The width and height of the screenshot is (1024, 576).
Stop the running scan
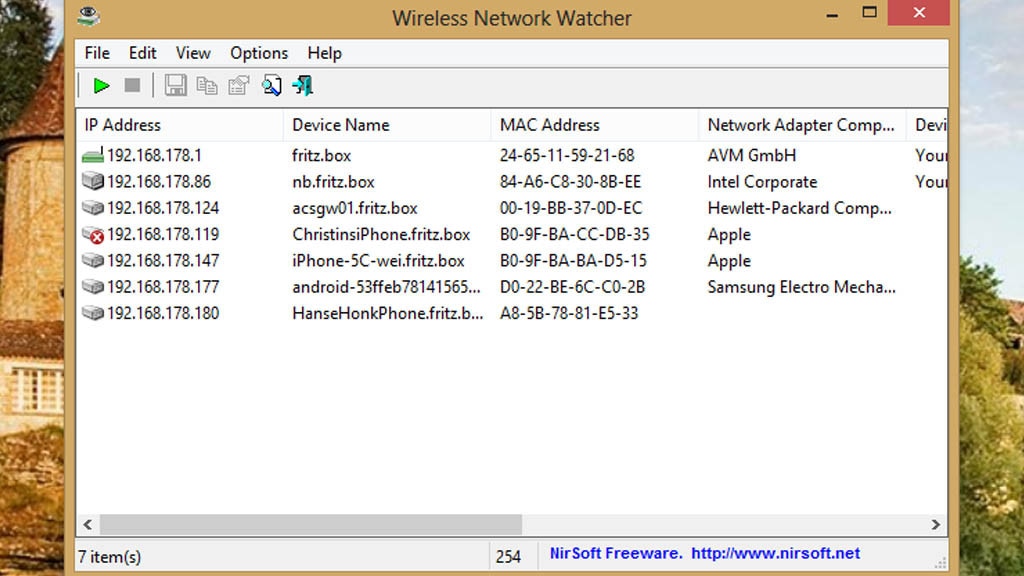pyautogui.click(x=131, y=85)
